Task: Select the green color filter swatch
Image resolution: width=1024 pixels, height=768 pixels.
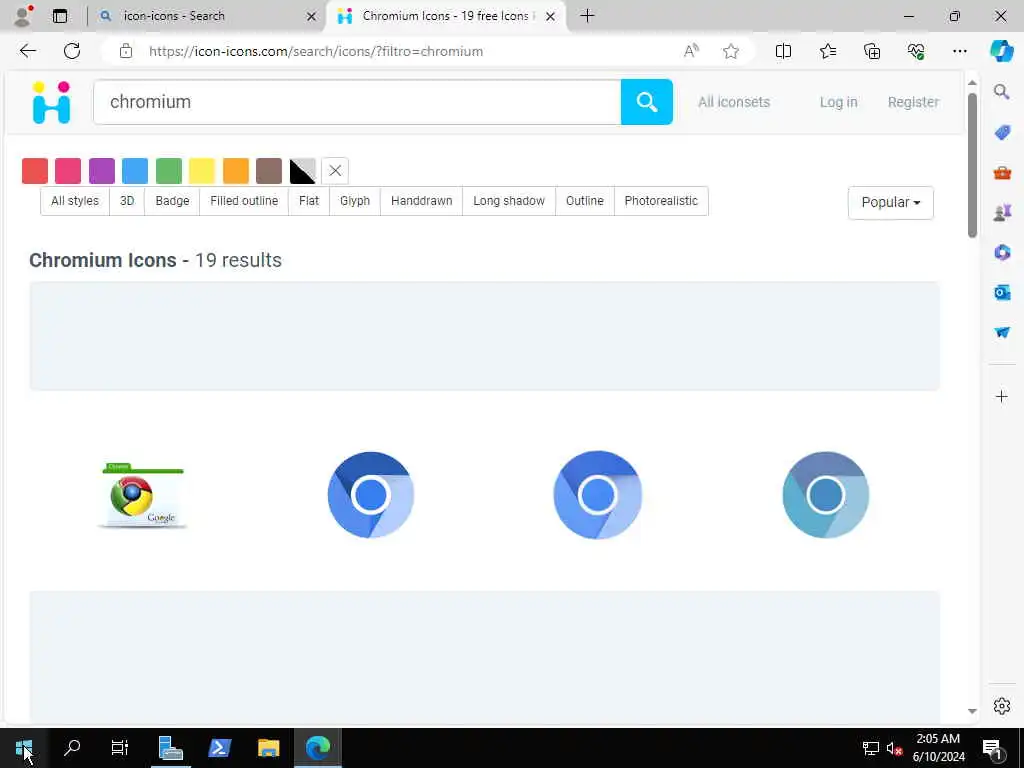Action: 168,170
